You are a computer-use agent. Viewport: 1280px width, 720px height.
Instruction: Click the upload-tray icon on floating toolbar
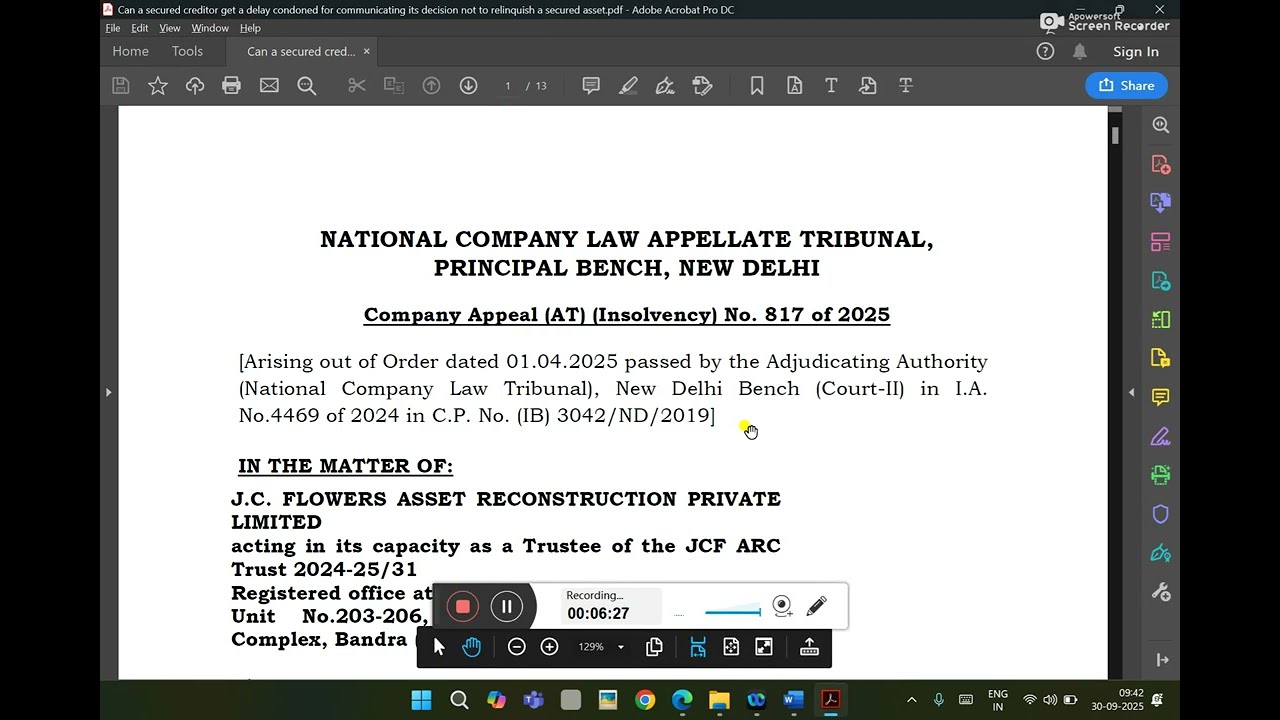pyautogui.click(x=810, y=647)
